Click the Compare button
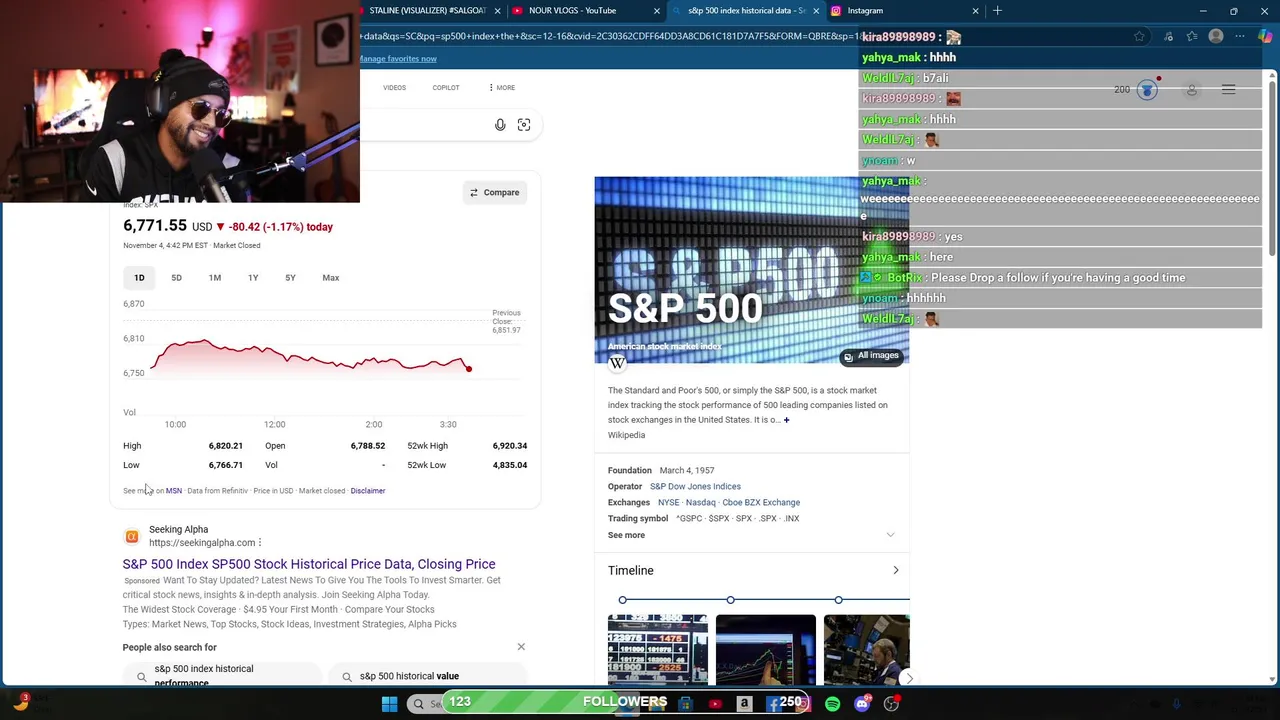 [x=495, y=193]
